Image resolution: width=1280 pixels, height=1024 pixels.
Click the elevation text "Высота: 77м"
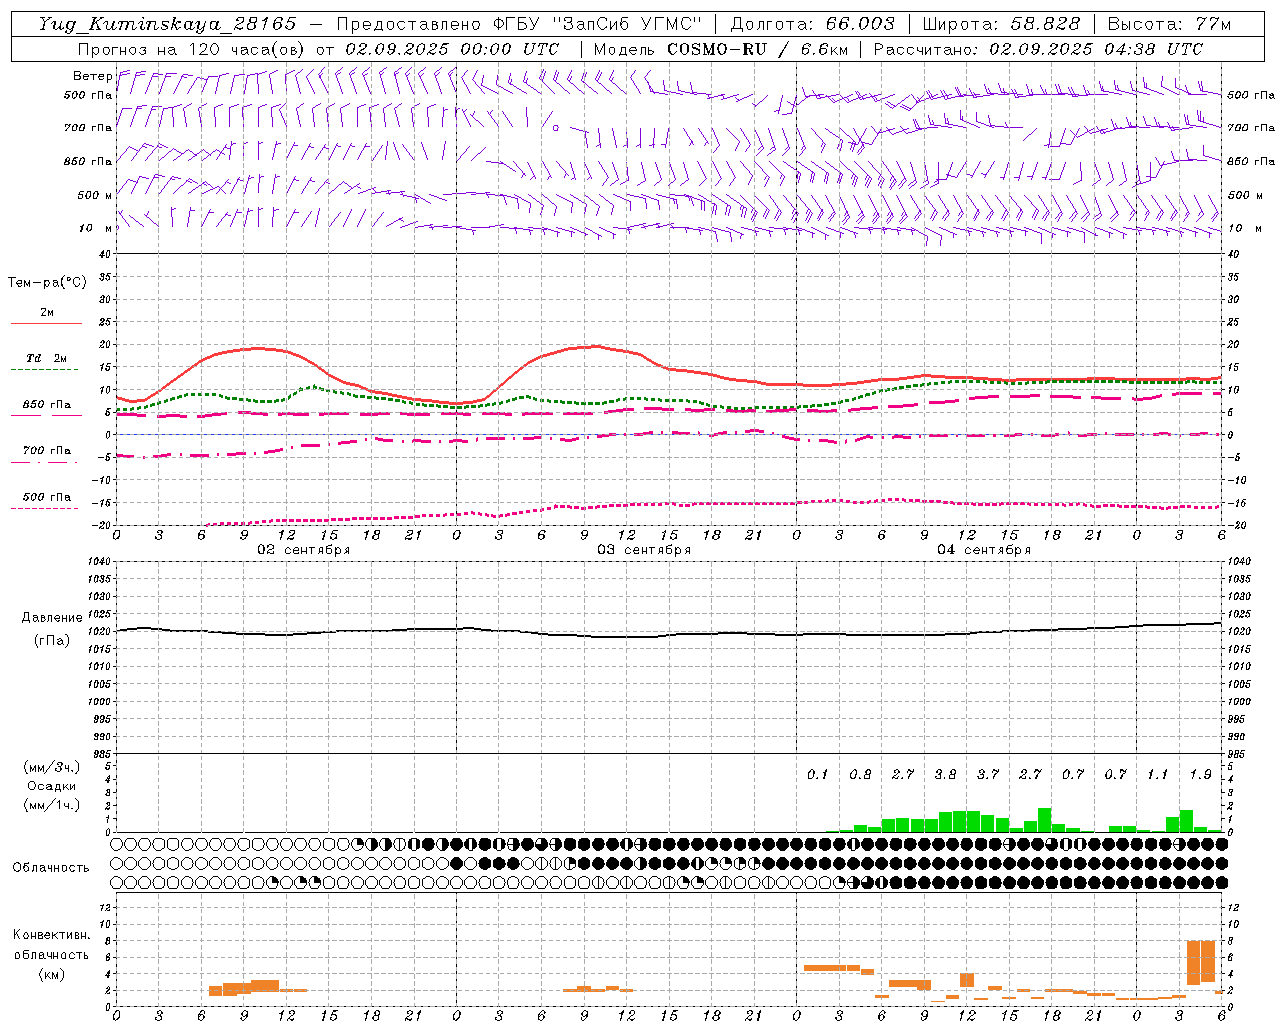1169,24
